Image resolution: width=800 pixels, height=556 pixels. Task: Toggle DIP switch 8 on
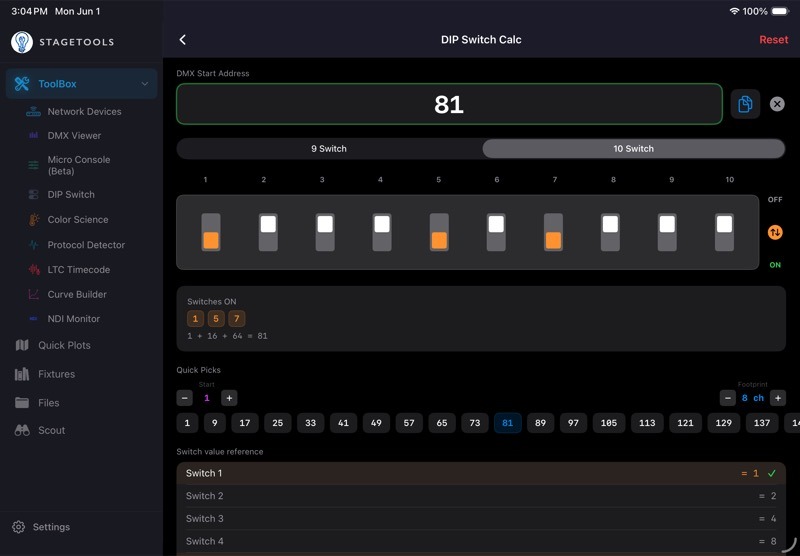tap(610, 232)
